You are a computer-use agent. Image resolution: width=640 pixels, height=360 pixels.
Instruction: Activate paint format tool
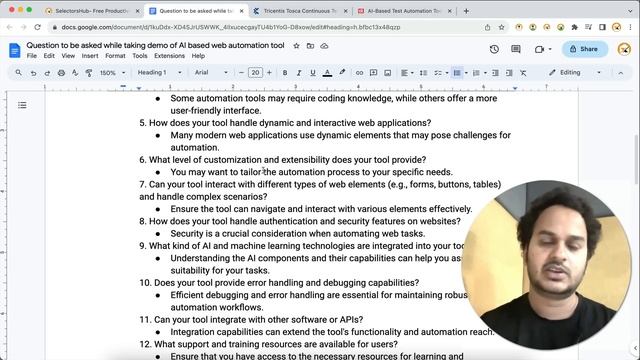(x=89, y=73)
